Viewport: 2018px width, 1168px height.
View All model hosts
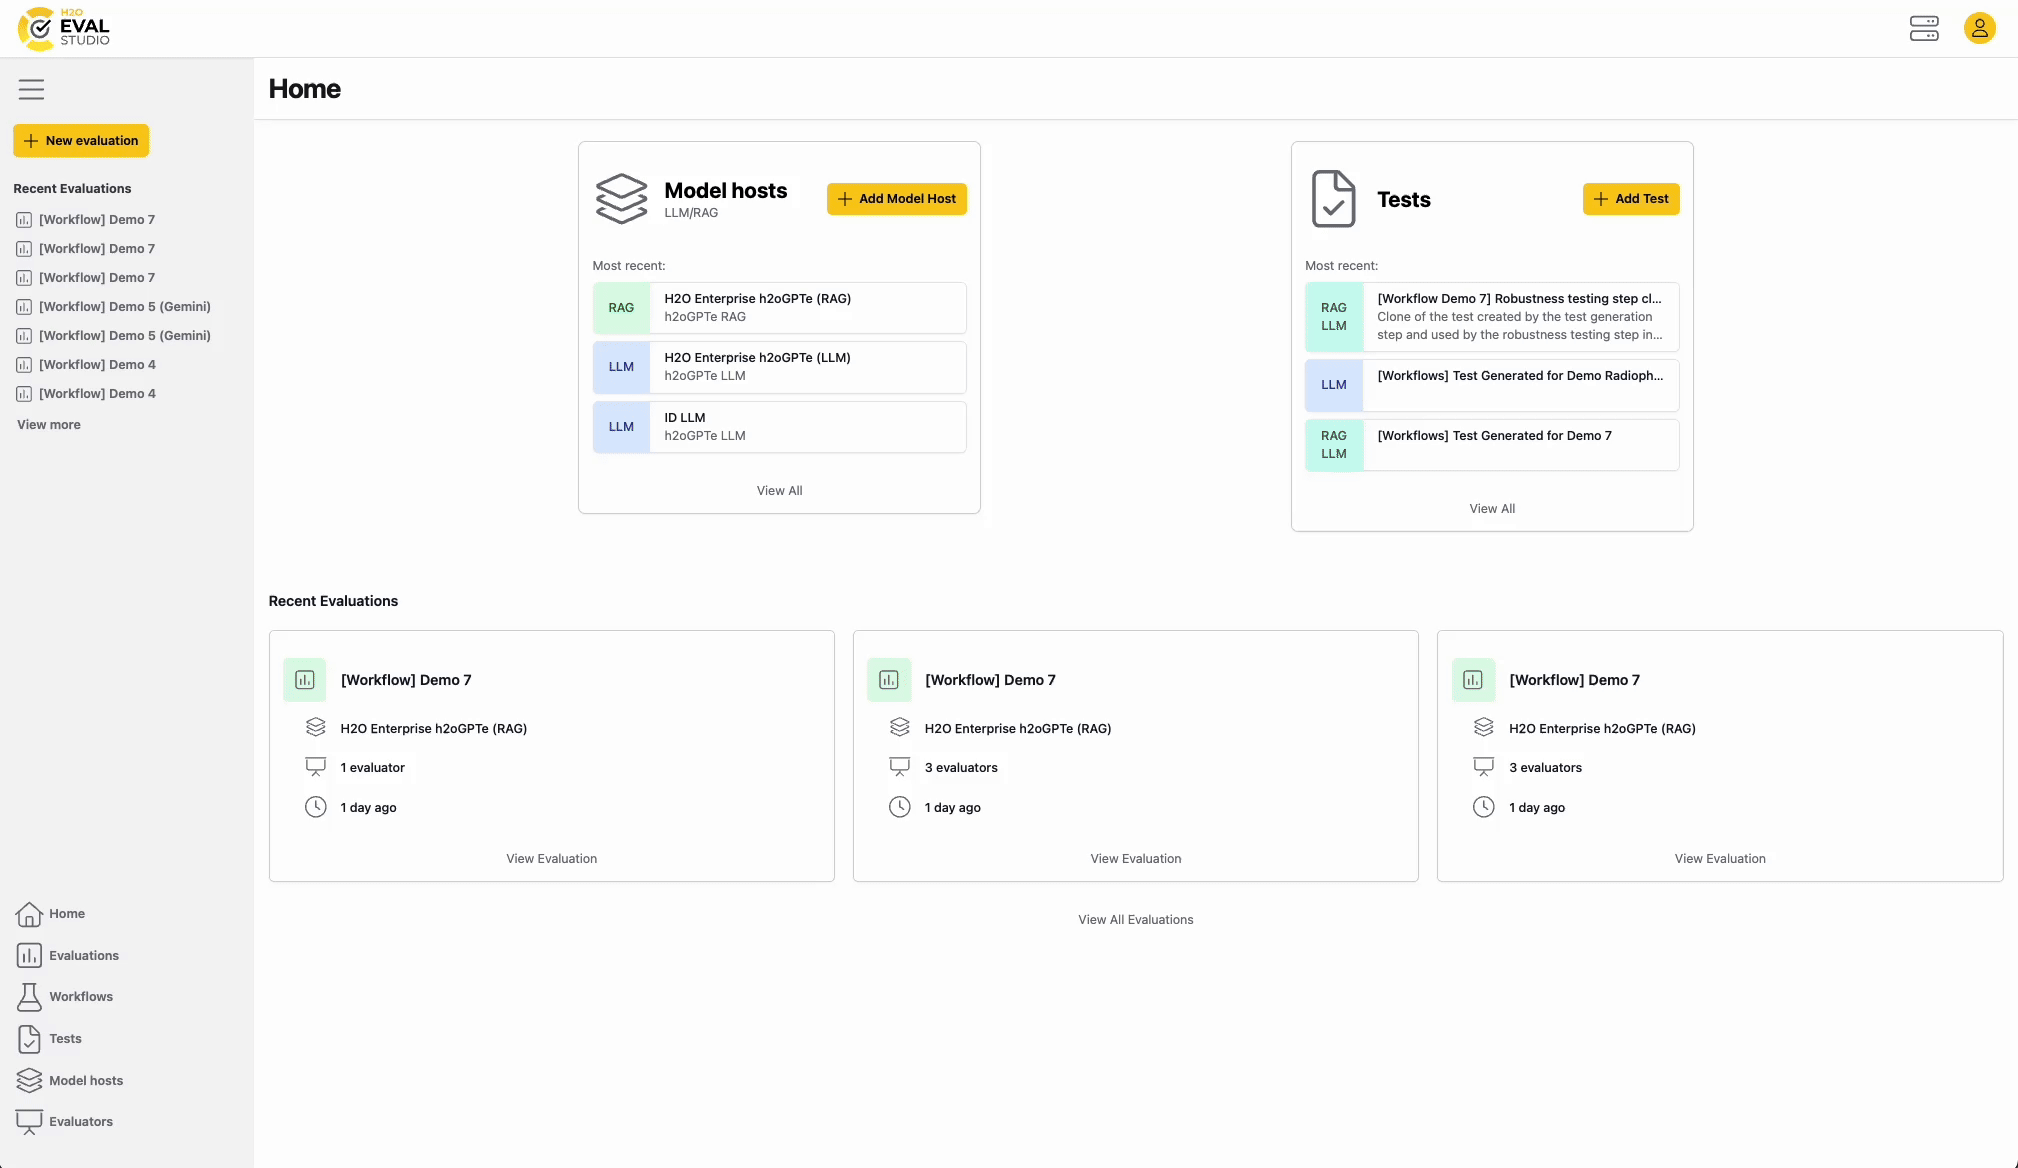(779, 490)
